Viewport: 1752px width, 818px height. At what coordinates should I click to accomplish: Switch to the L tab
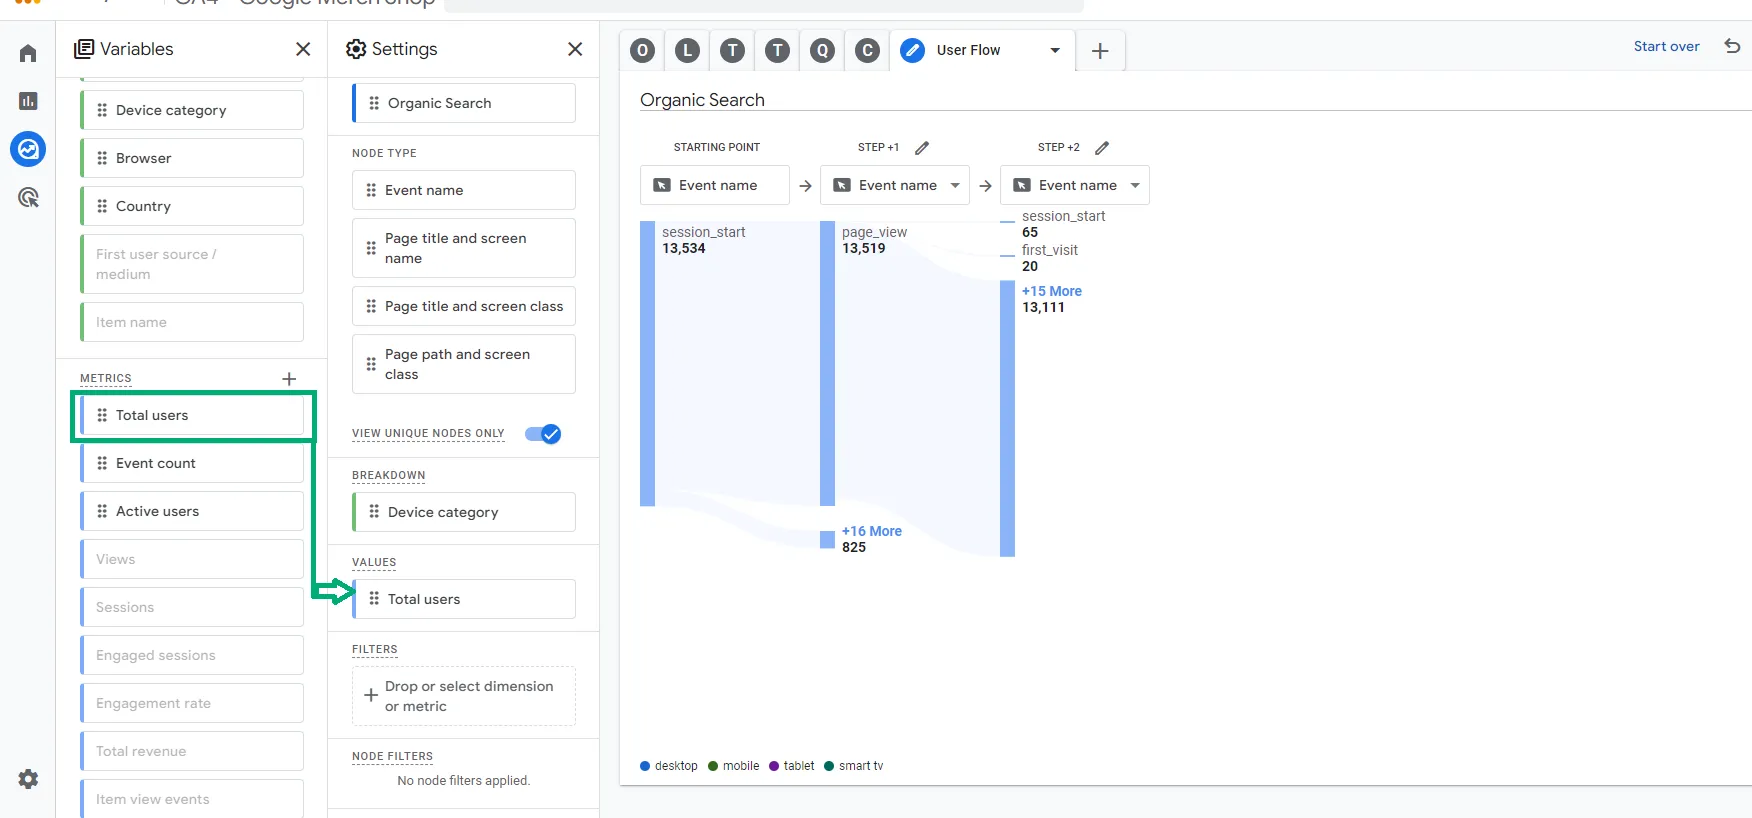[687, 50]
